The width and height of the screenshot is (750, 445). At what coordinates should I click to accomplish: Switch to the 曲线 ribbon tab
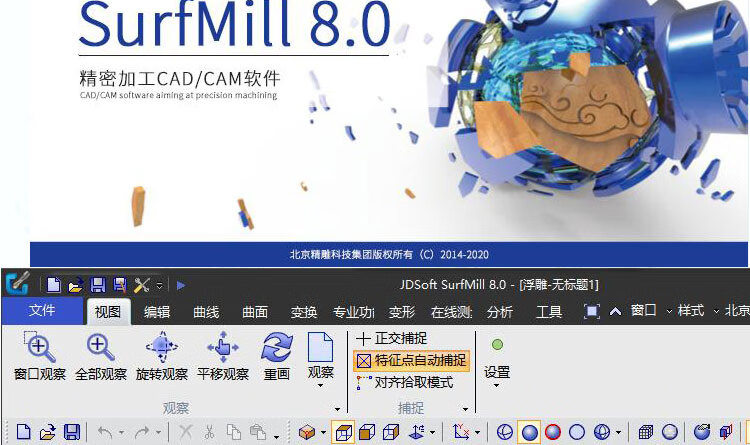point(206,312)
